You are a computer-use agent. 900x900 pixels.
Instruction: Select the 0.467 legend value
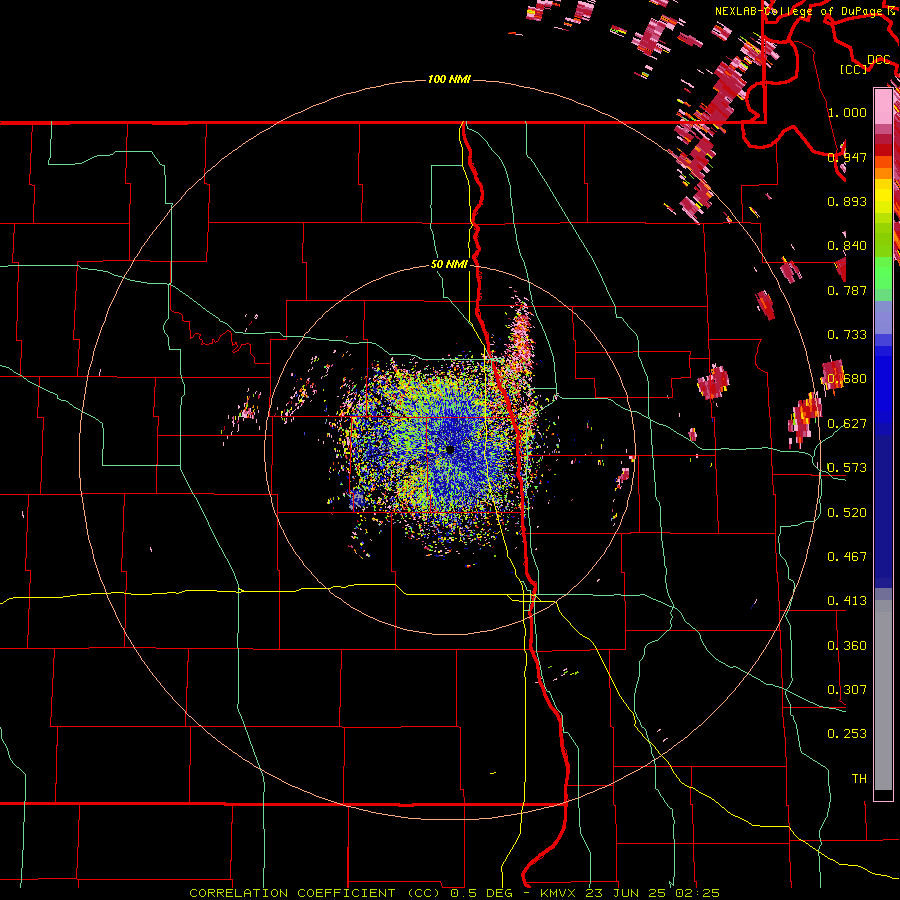pos(847,557)
